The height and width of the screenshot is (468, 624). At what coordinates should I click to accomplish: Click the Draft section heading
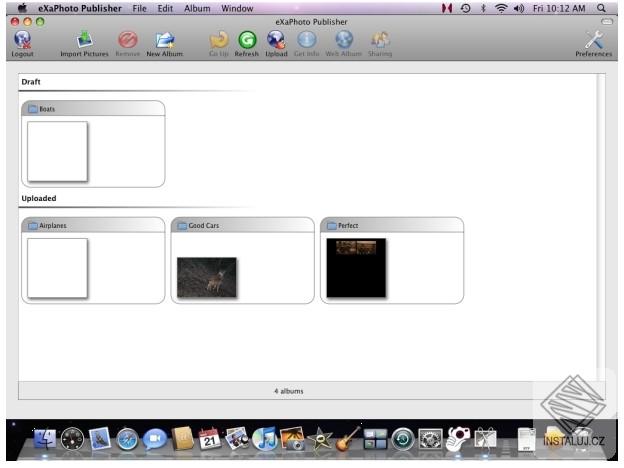(31, 82)
